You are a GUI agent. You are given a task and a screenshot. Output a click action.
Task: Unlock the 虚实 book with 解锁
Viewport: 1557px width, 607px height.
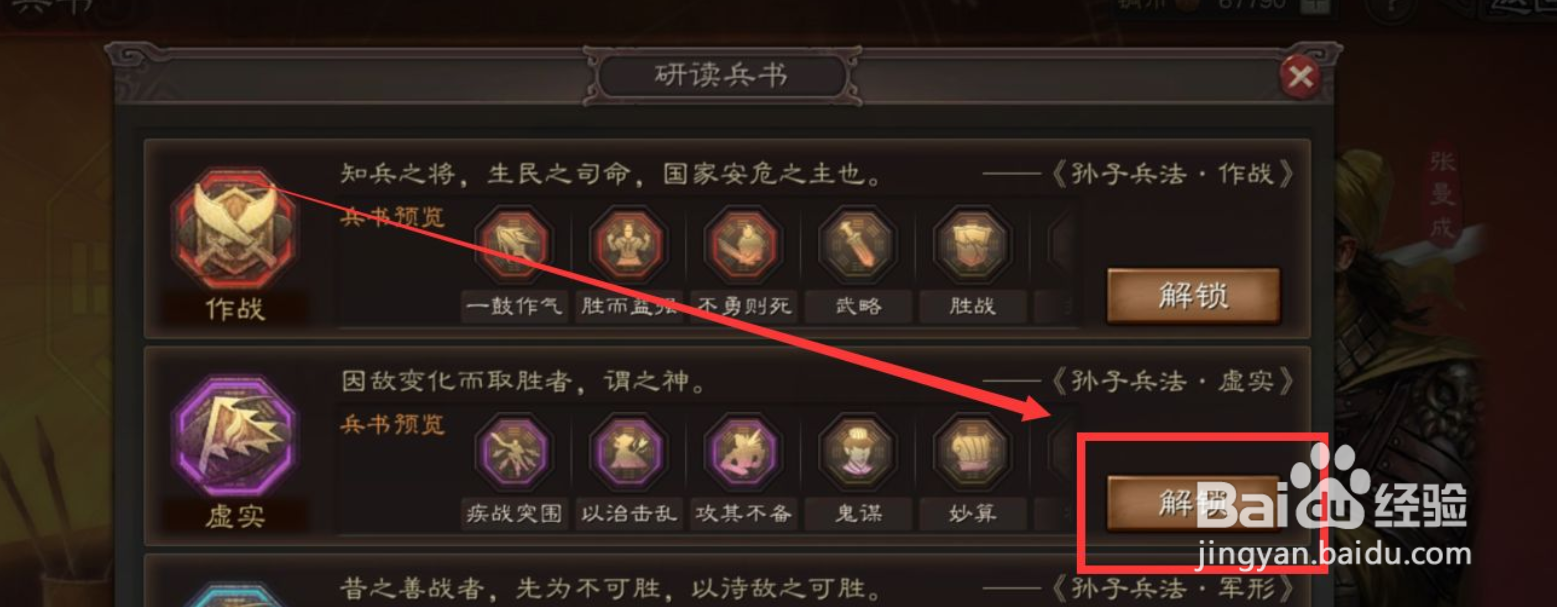coord(1193,503)
